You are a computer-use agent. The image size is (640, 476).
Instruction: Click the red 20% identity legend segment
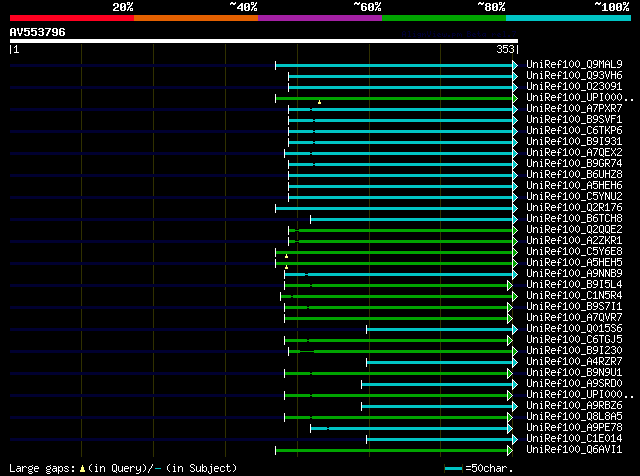click(x=72, y=18)
